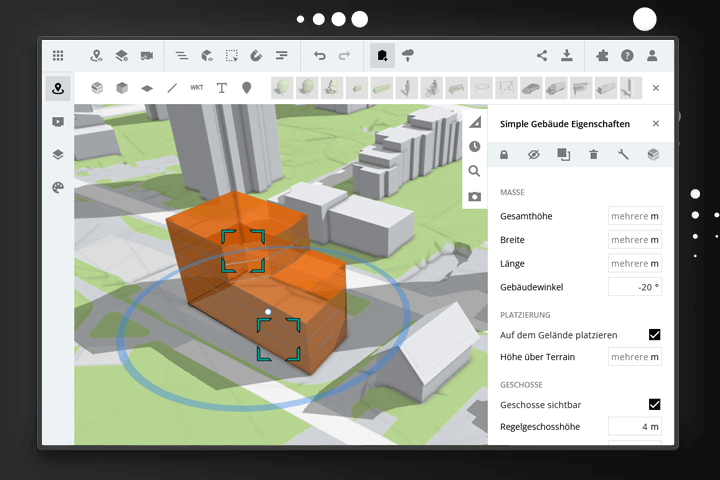Close the Simple Gebäude Eigenschaften panel
The height and width of the screenshot is (480, 720).
655,124
